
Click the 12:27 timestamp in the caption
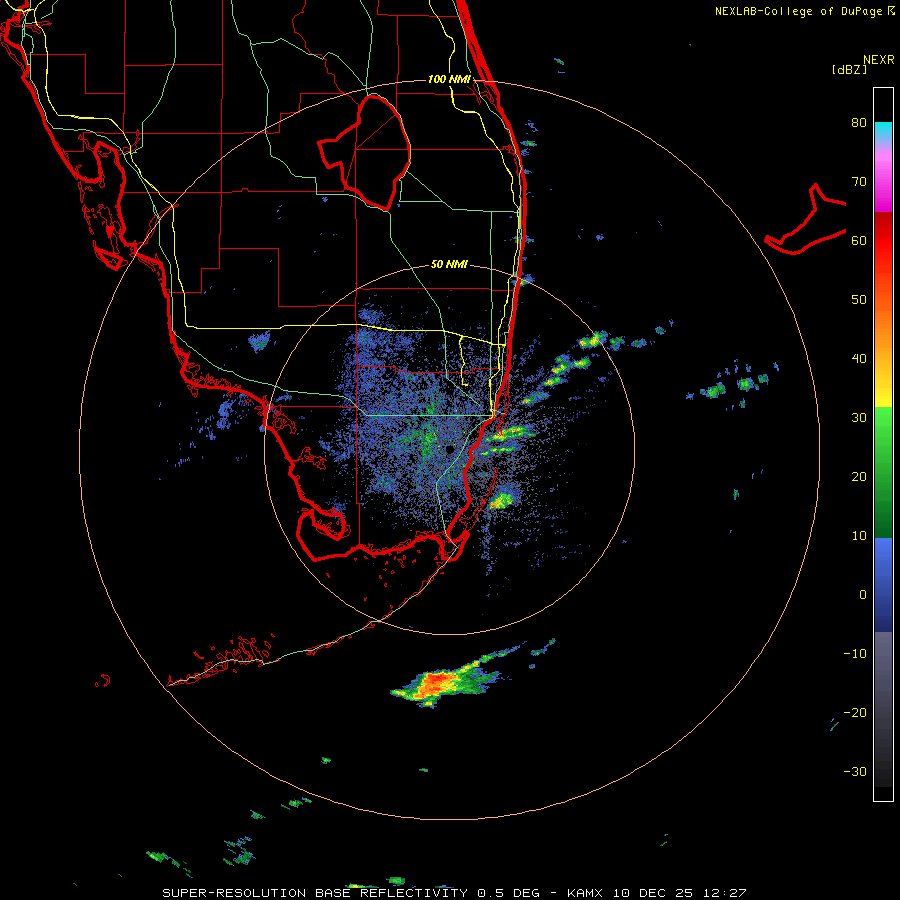(x=722, y=893)
